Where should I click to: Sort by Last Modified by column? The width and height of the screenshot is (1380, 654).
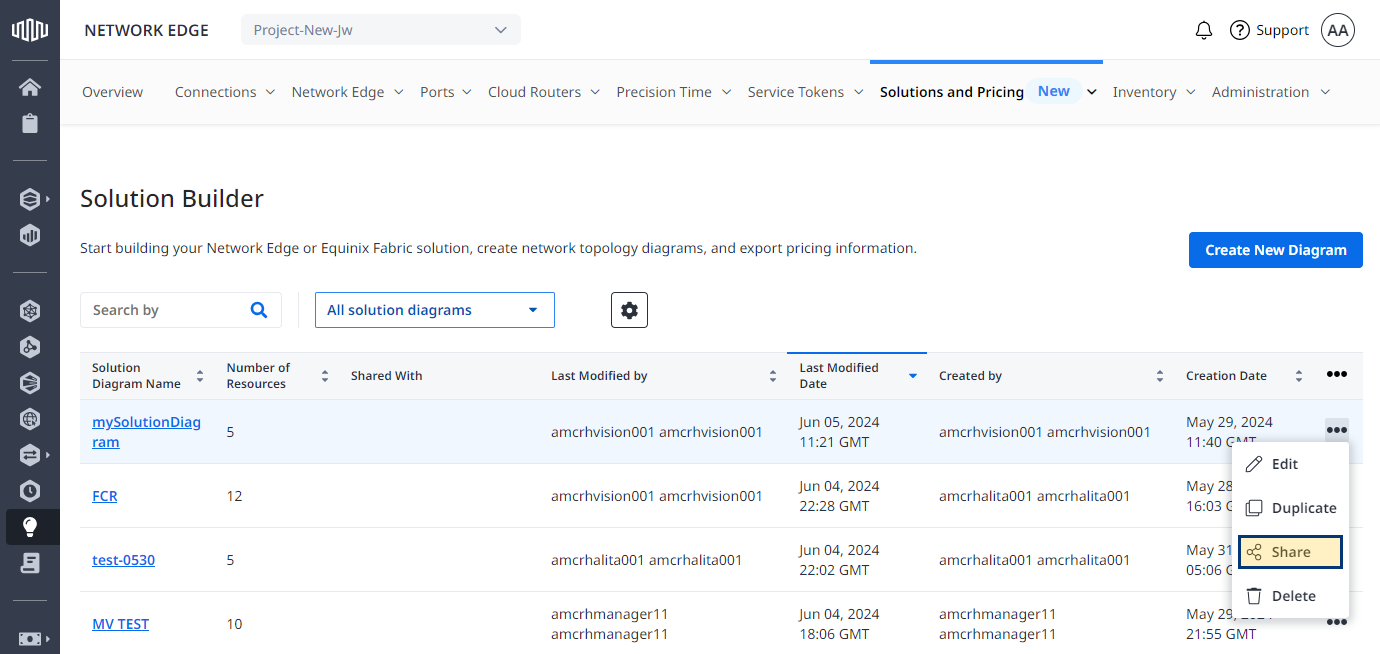pyautogui.click(x=773, y=376)
